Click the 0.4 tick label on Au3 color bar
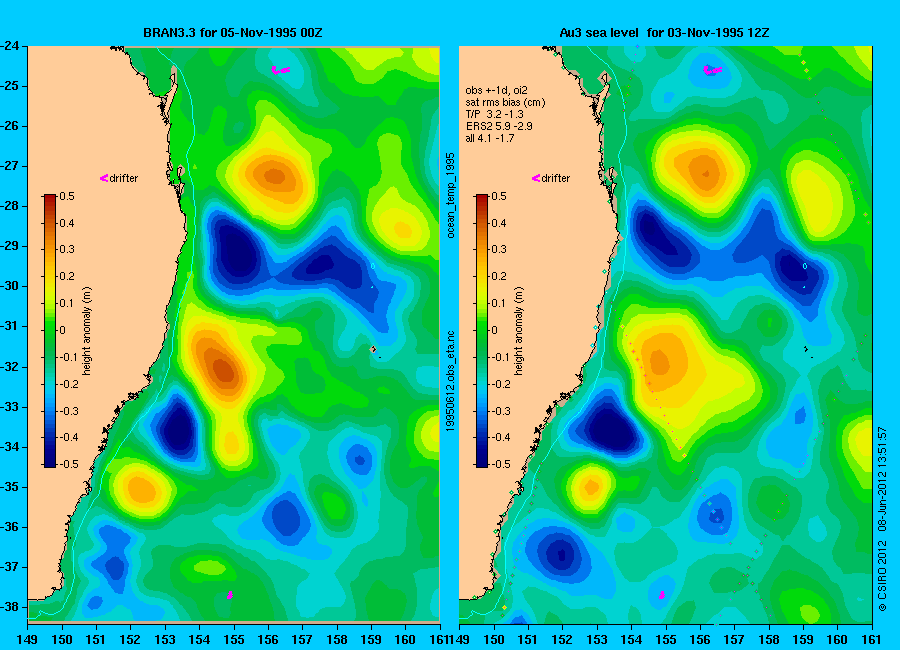 click(x=499, y=223)
